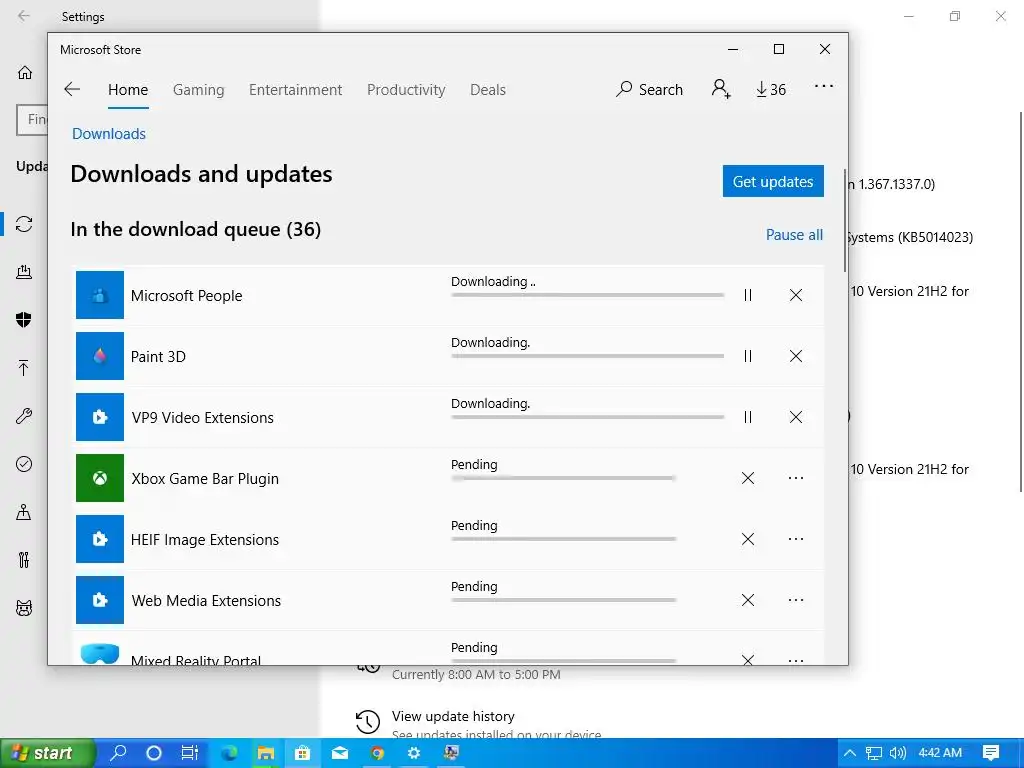Show hidden system tray icons

[x=850, y=753]
